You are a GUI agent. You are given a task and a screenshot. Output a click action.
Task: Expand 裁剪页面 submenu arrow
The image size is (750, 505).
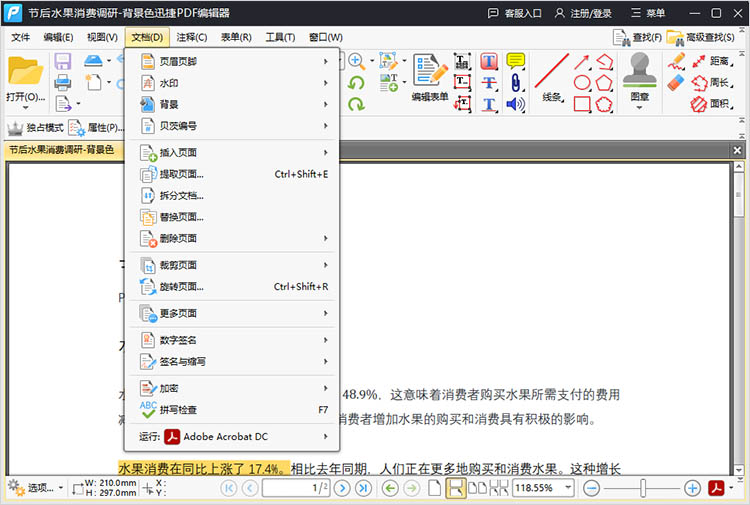coord(326,265)
